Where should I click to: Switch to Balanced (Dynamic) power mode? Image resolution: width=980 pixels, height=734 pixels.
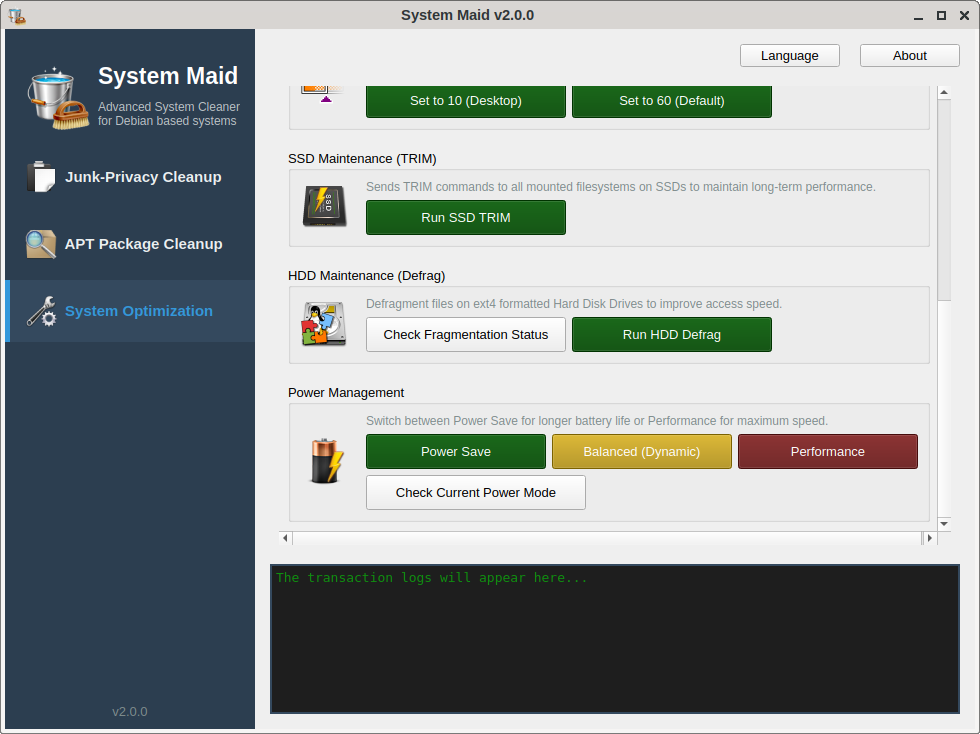[x=641, y=452]
